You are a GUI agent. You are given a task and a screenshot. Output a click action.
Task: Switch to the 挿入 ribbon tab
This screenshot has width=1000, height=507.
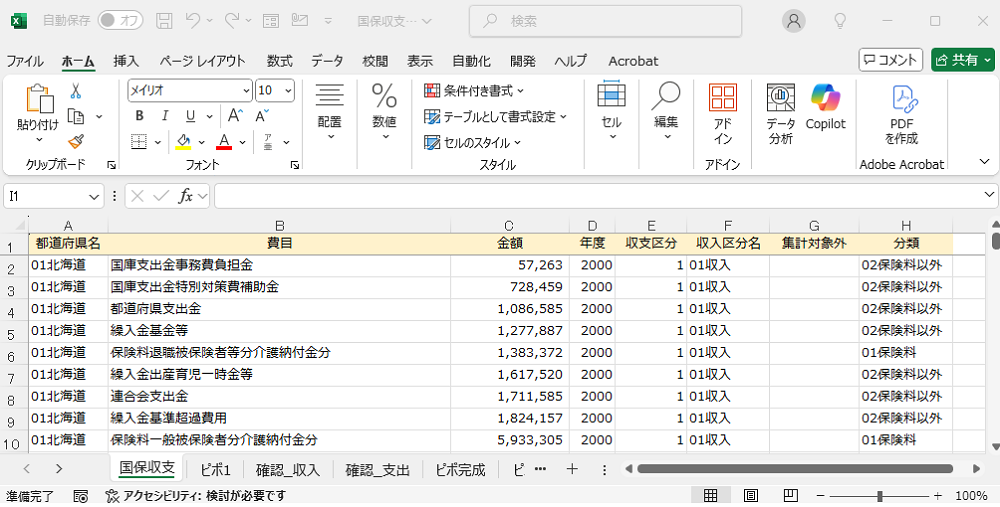[126, 61]
